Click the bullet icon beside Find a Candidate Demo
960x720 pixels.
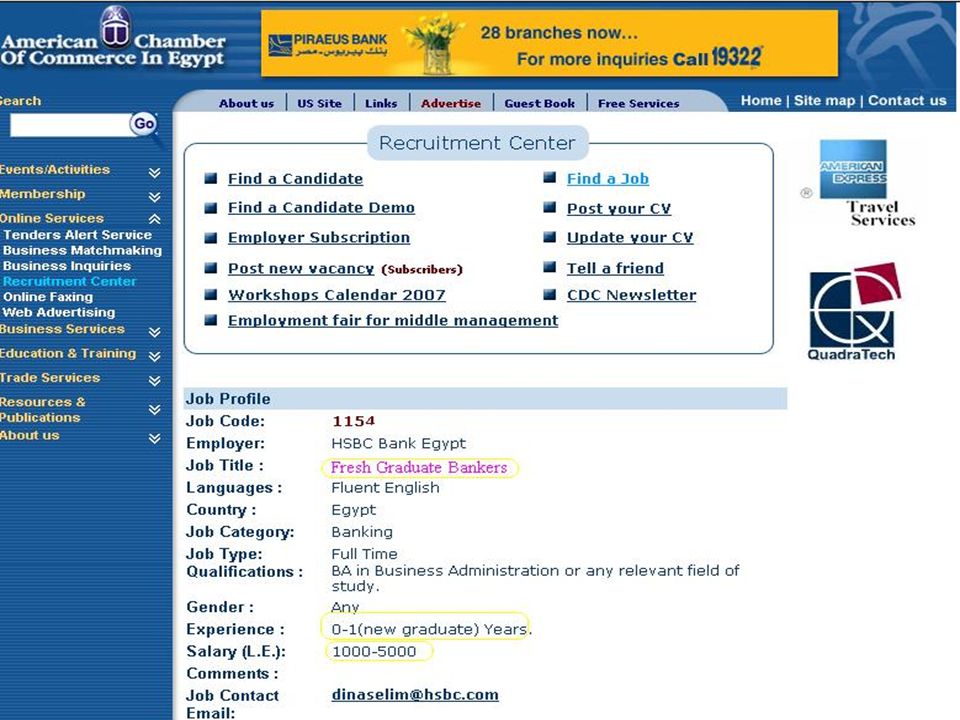point(211,208)
